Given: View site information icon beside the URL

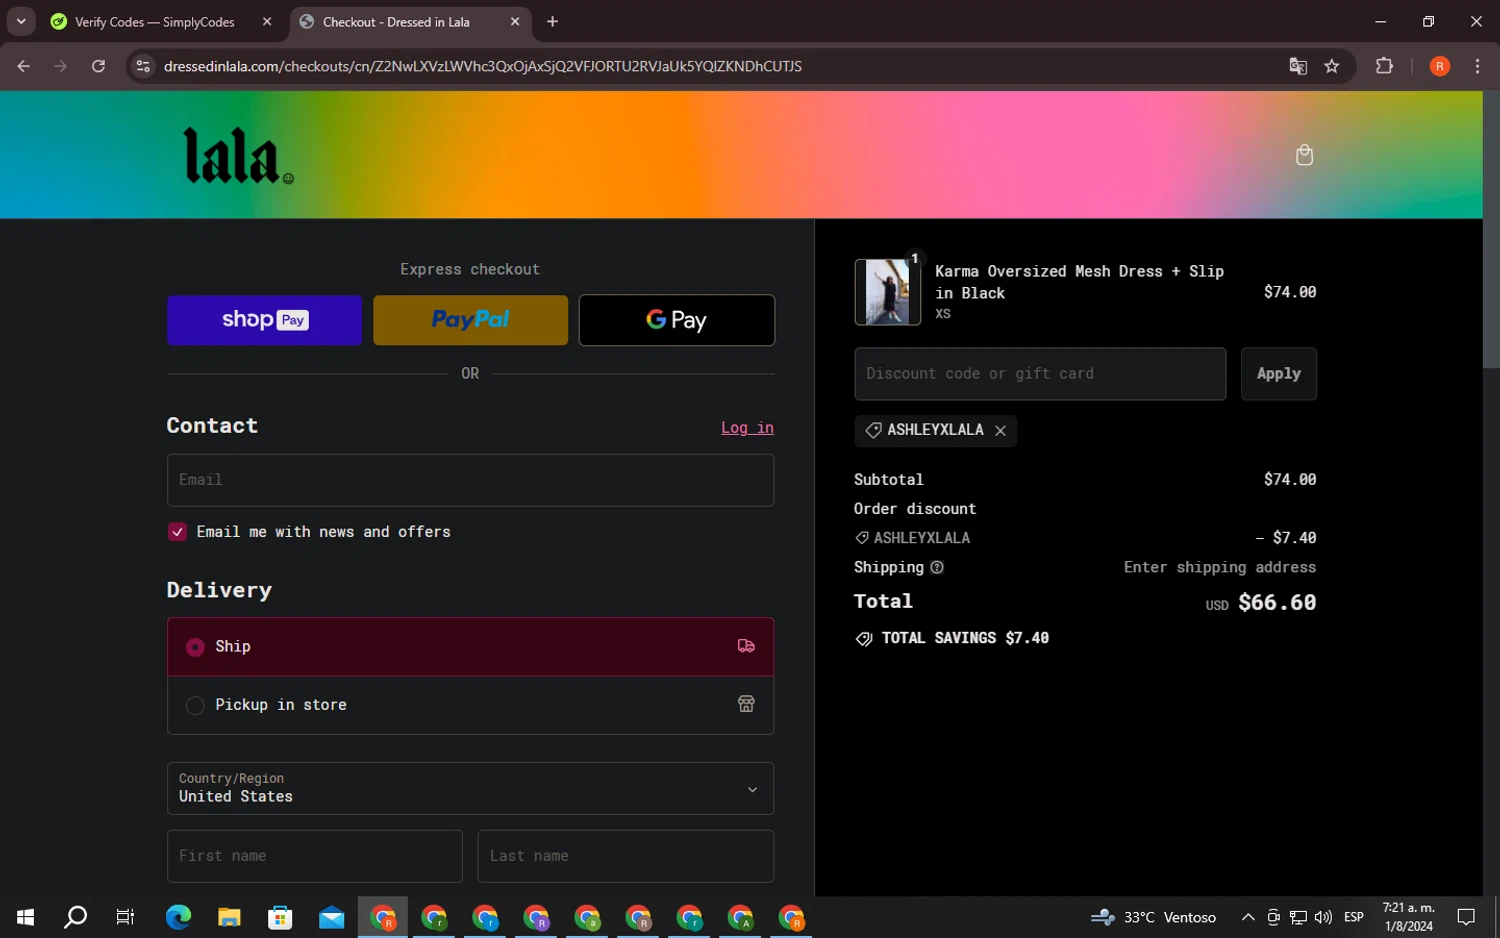Looking at the screenshot, I should (143, 66).
